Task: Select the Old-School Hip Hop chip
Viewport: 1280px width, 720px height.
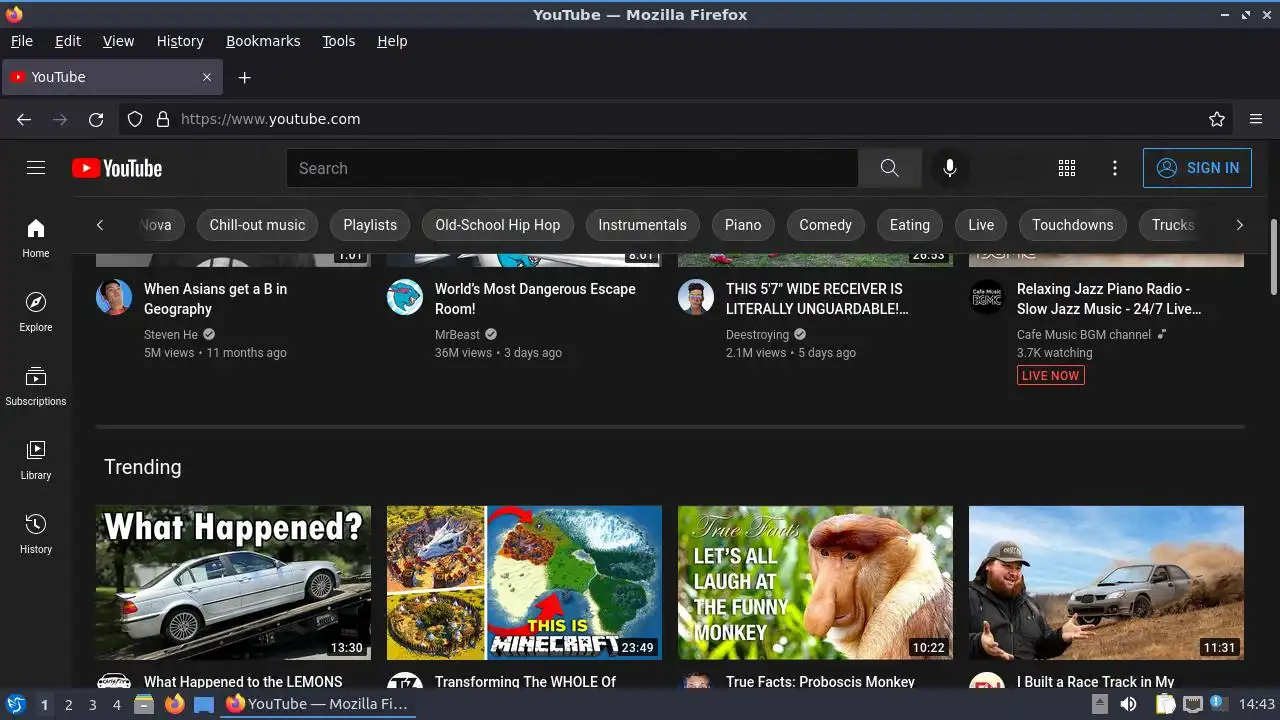Action: pos(498,225)
